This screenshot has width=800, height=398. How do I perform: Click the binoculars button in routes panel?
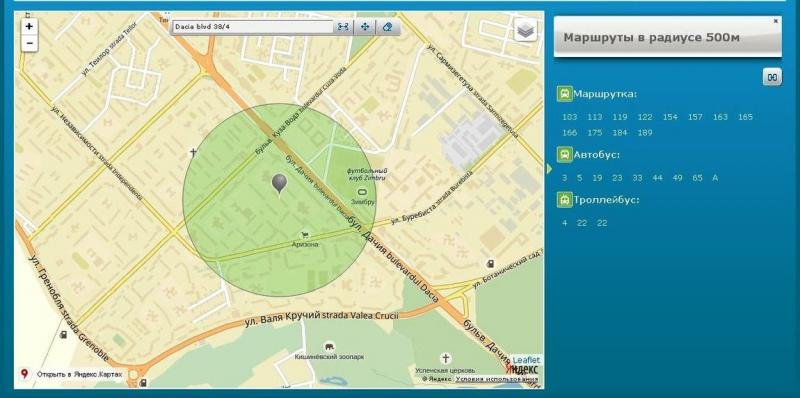click(772, 77)
